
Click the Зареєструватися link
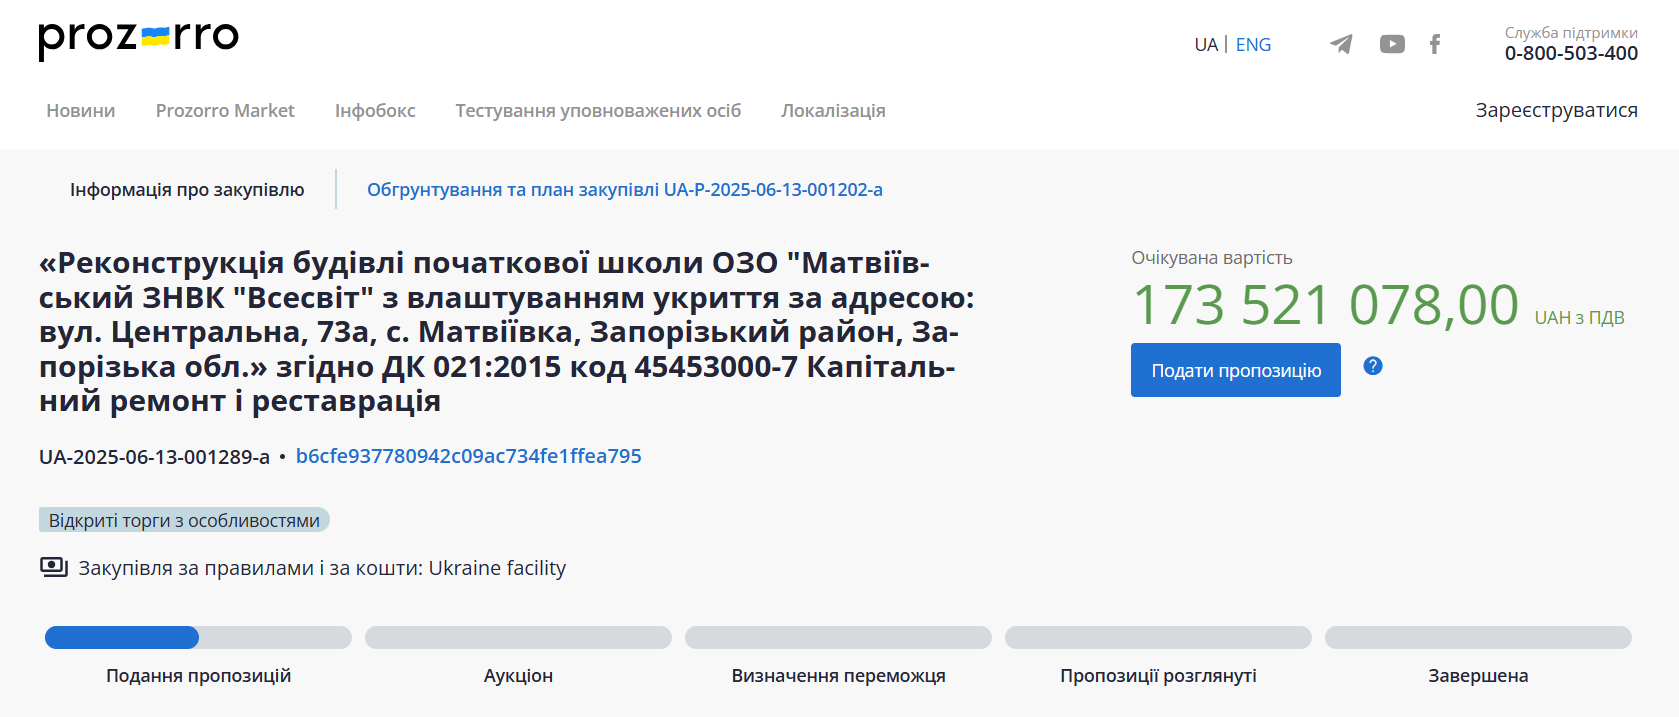[1556, 110]
